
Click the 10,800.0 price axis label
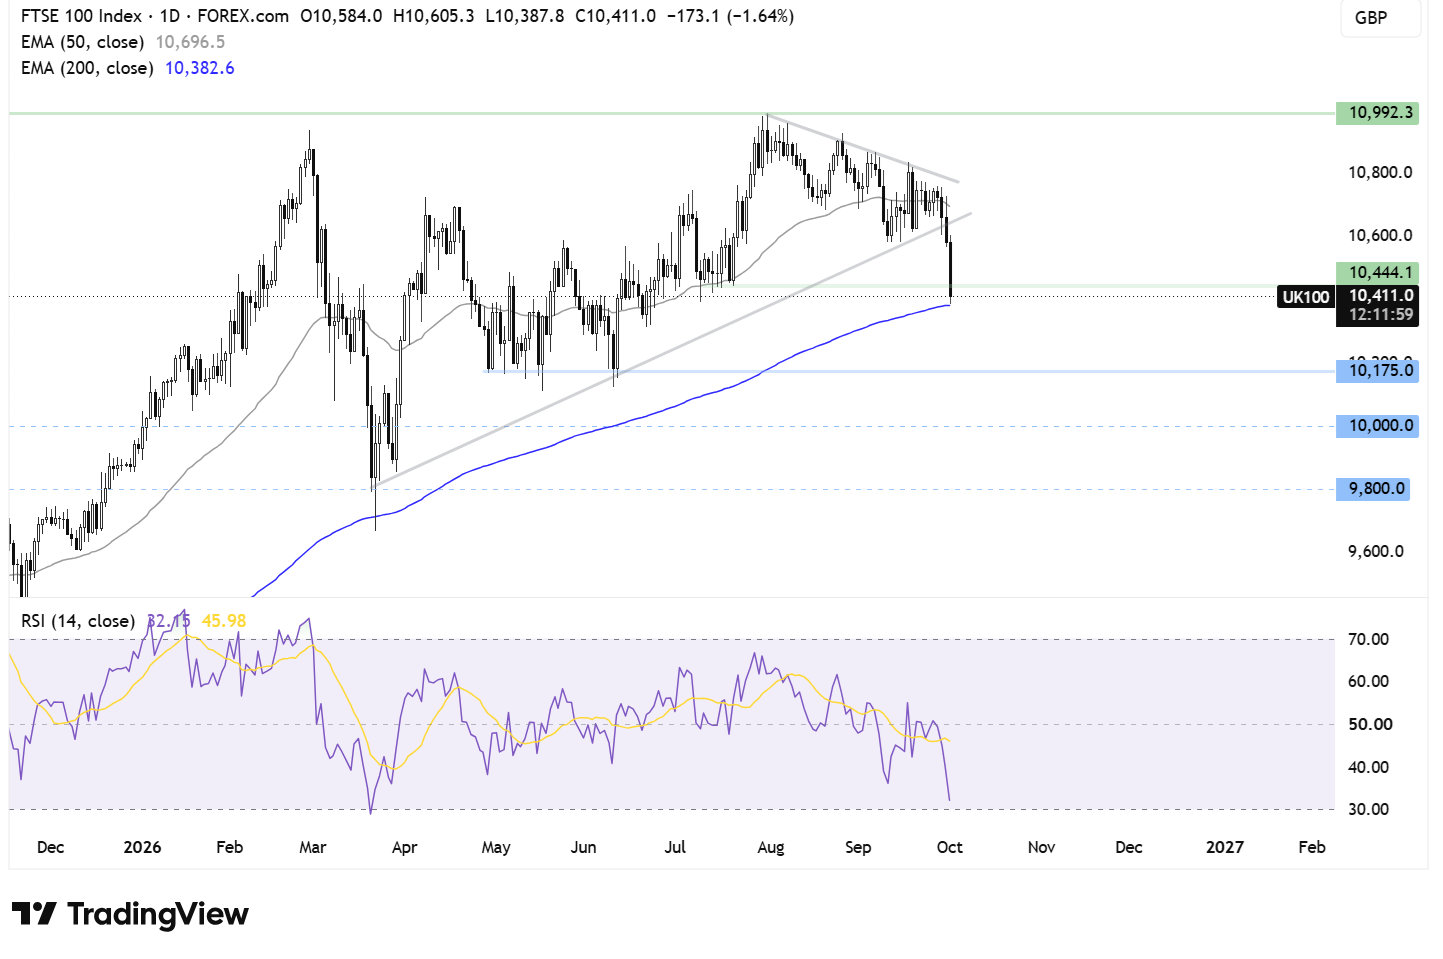(1380, 172)
